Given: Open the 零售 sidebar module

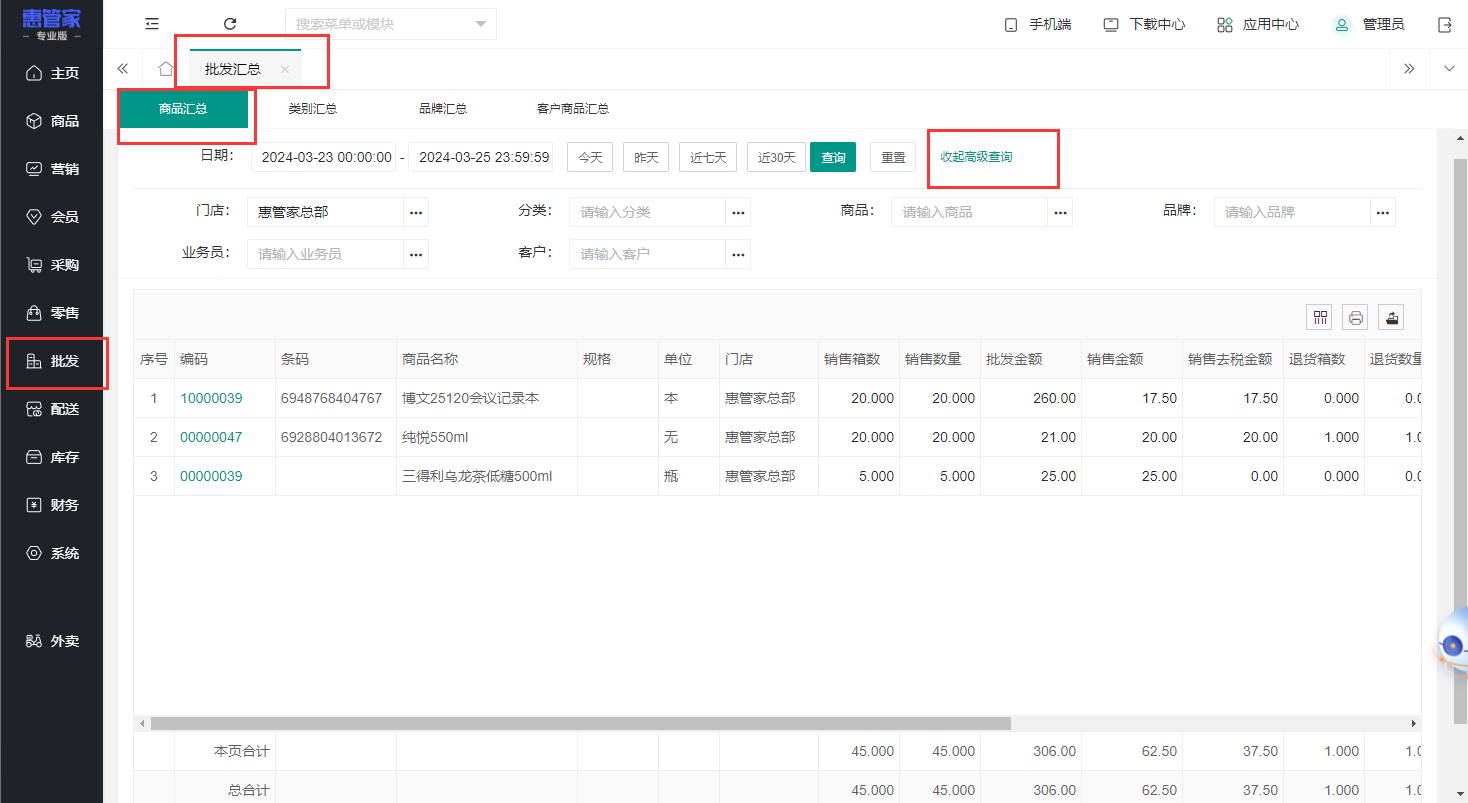Looking at the screenshot, I should [52, 313].
